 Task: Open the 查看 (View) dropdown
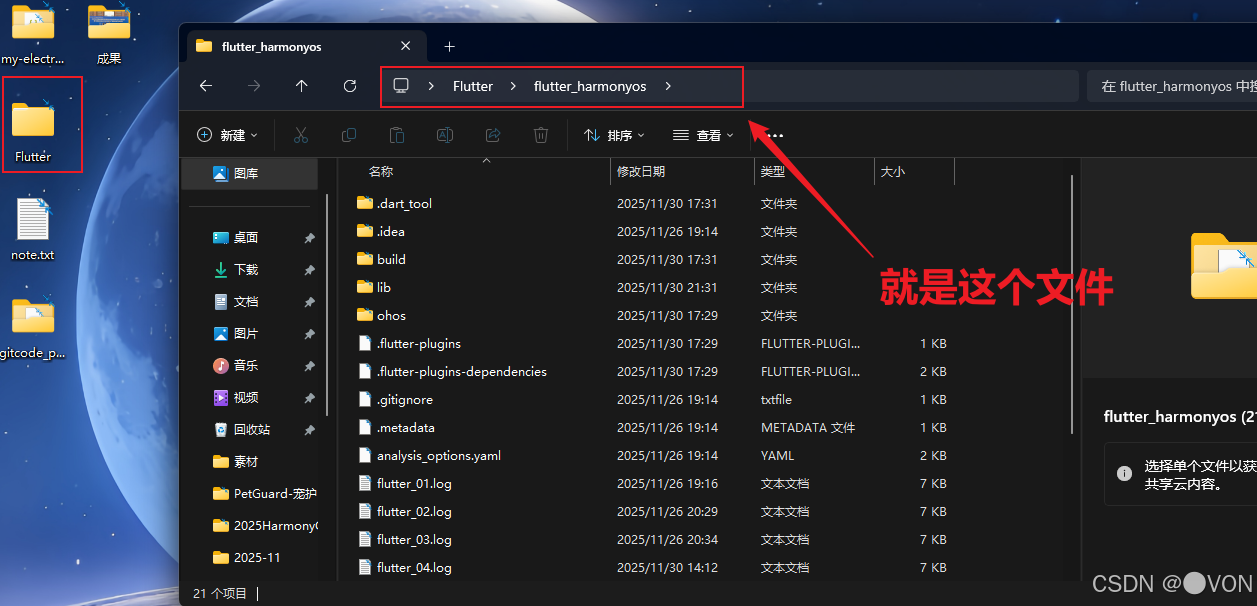pos(703,135)
